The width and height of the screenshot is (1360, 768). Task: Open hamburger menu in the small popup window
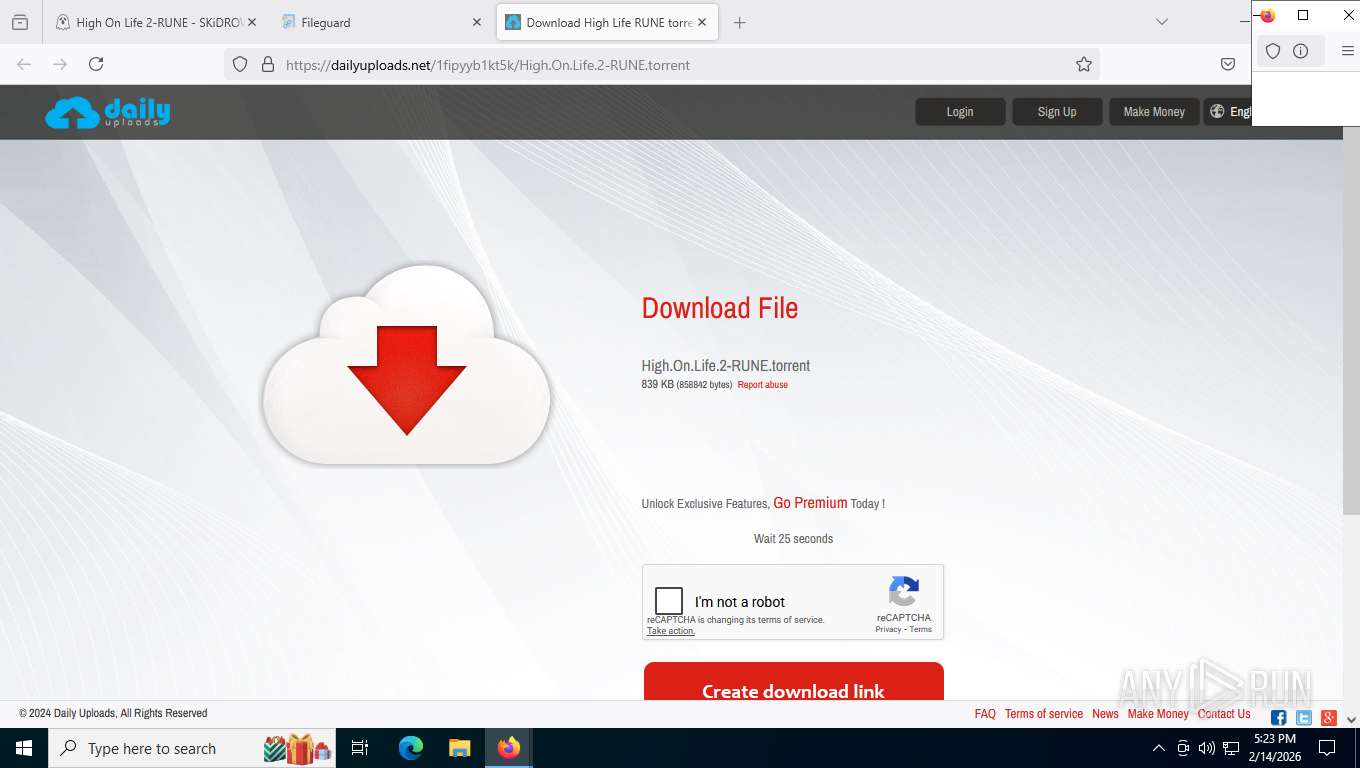[1348, 51]
